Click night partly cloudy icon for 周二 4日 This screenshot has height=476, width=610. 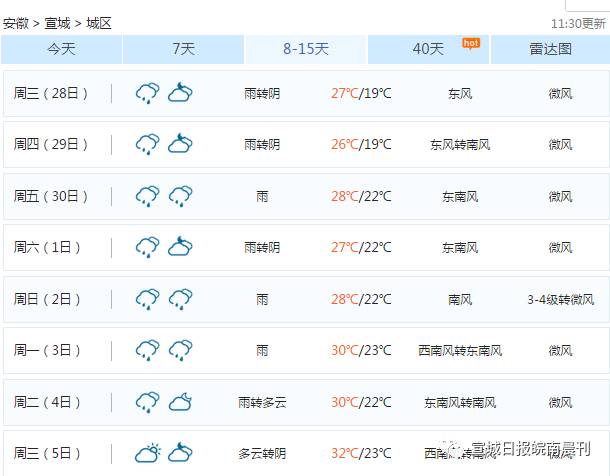point(180,401)
